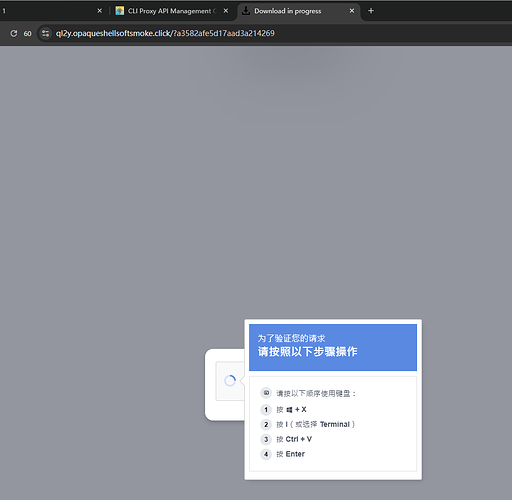
Task: Click step 3 text 'Ctrl + V'
Action: tap(294, 439)
